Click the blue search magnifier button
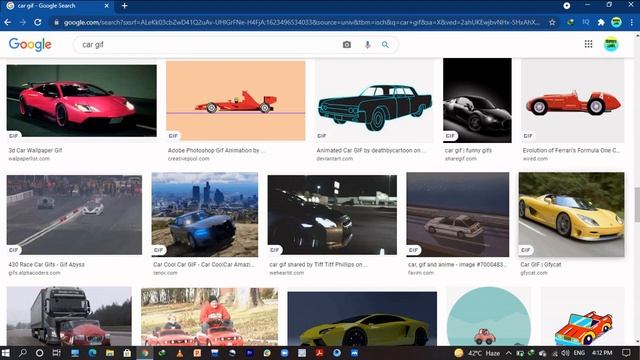The height and width of the screenshot is (360, 640). [385, 44]
